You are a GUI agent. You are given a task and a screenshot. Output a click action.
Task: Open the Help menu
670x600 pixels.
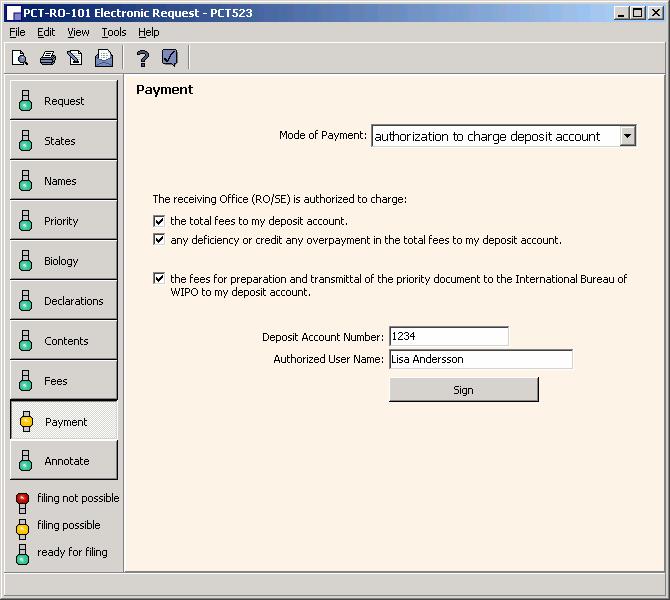click(148, 32)
